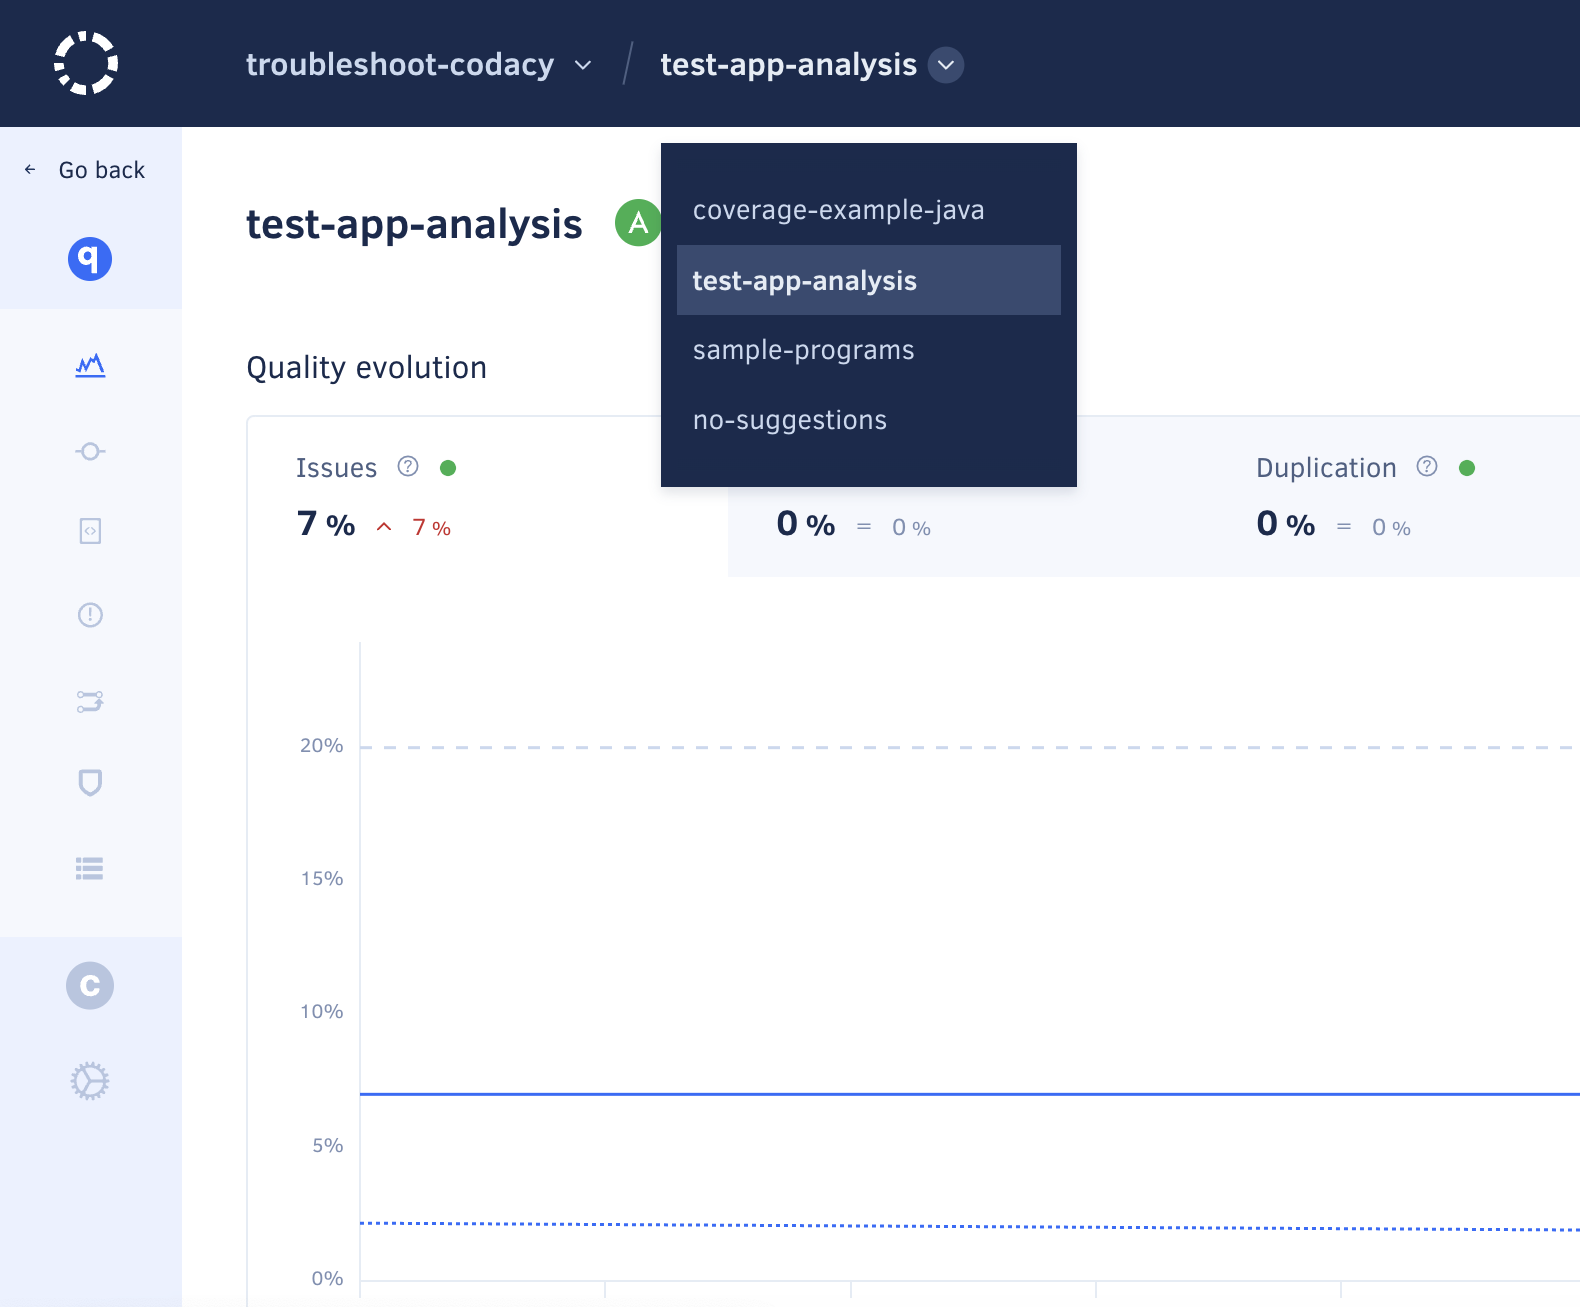Viewport: 1580px width, 1307px height.
Task: Open the Issues alert icon in sidebar
Action: (90, 615)
